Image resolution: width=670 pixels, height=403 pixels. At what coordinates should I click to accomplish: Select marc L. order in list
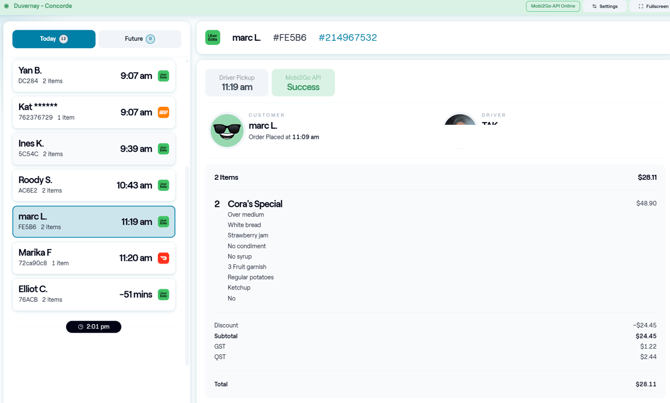point(94,222)
